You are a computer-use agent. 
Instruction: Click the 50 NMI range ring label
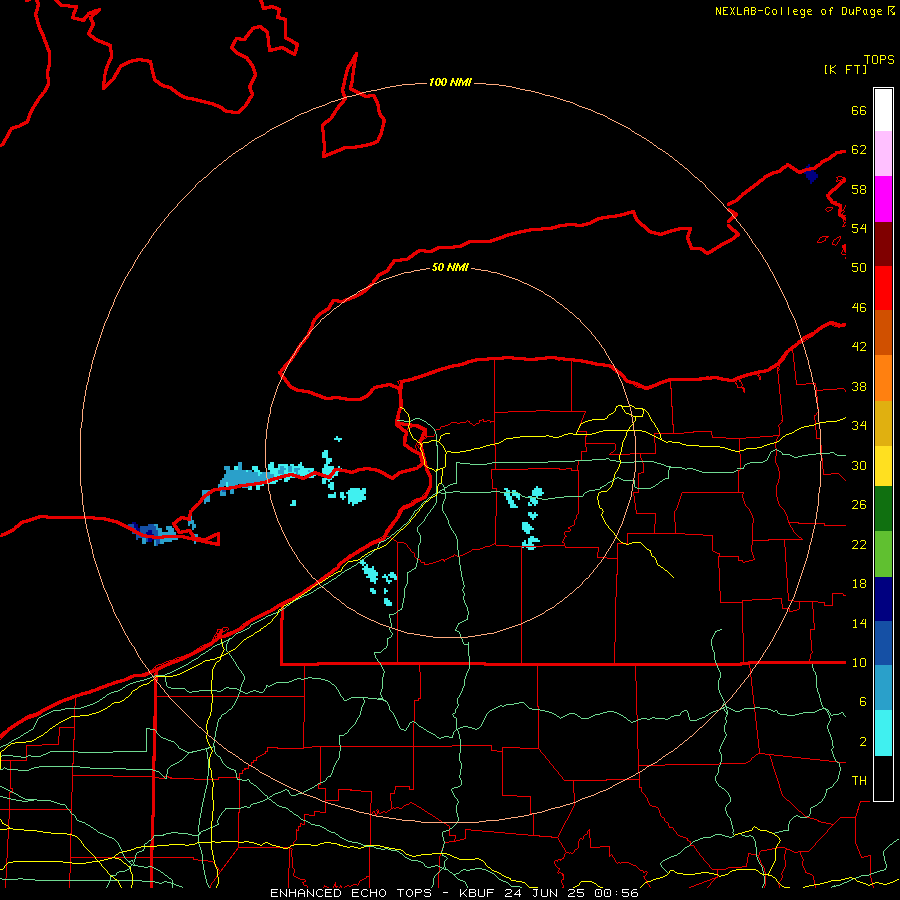click(x=450, y=267)
